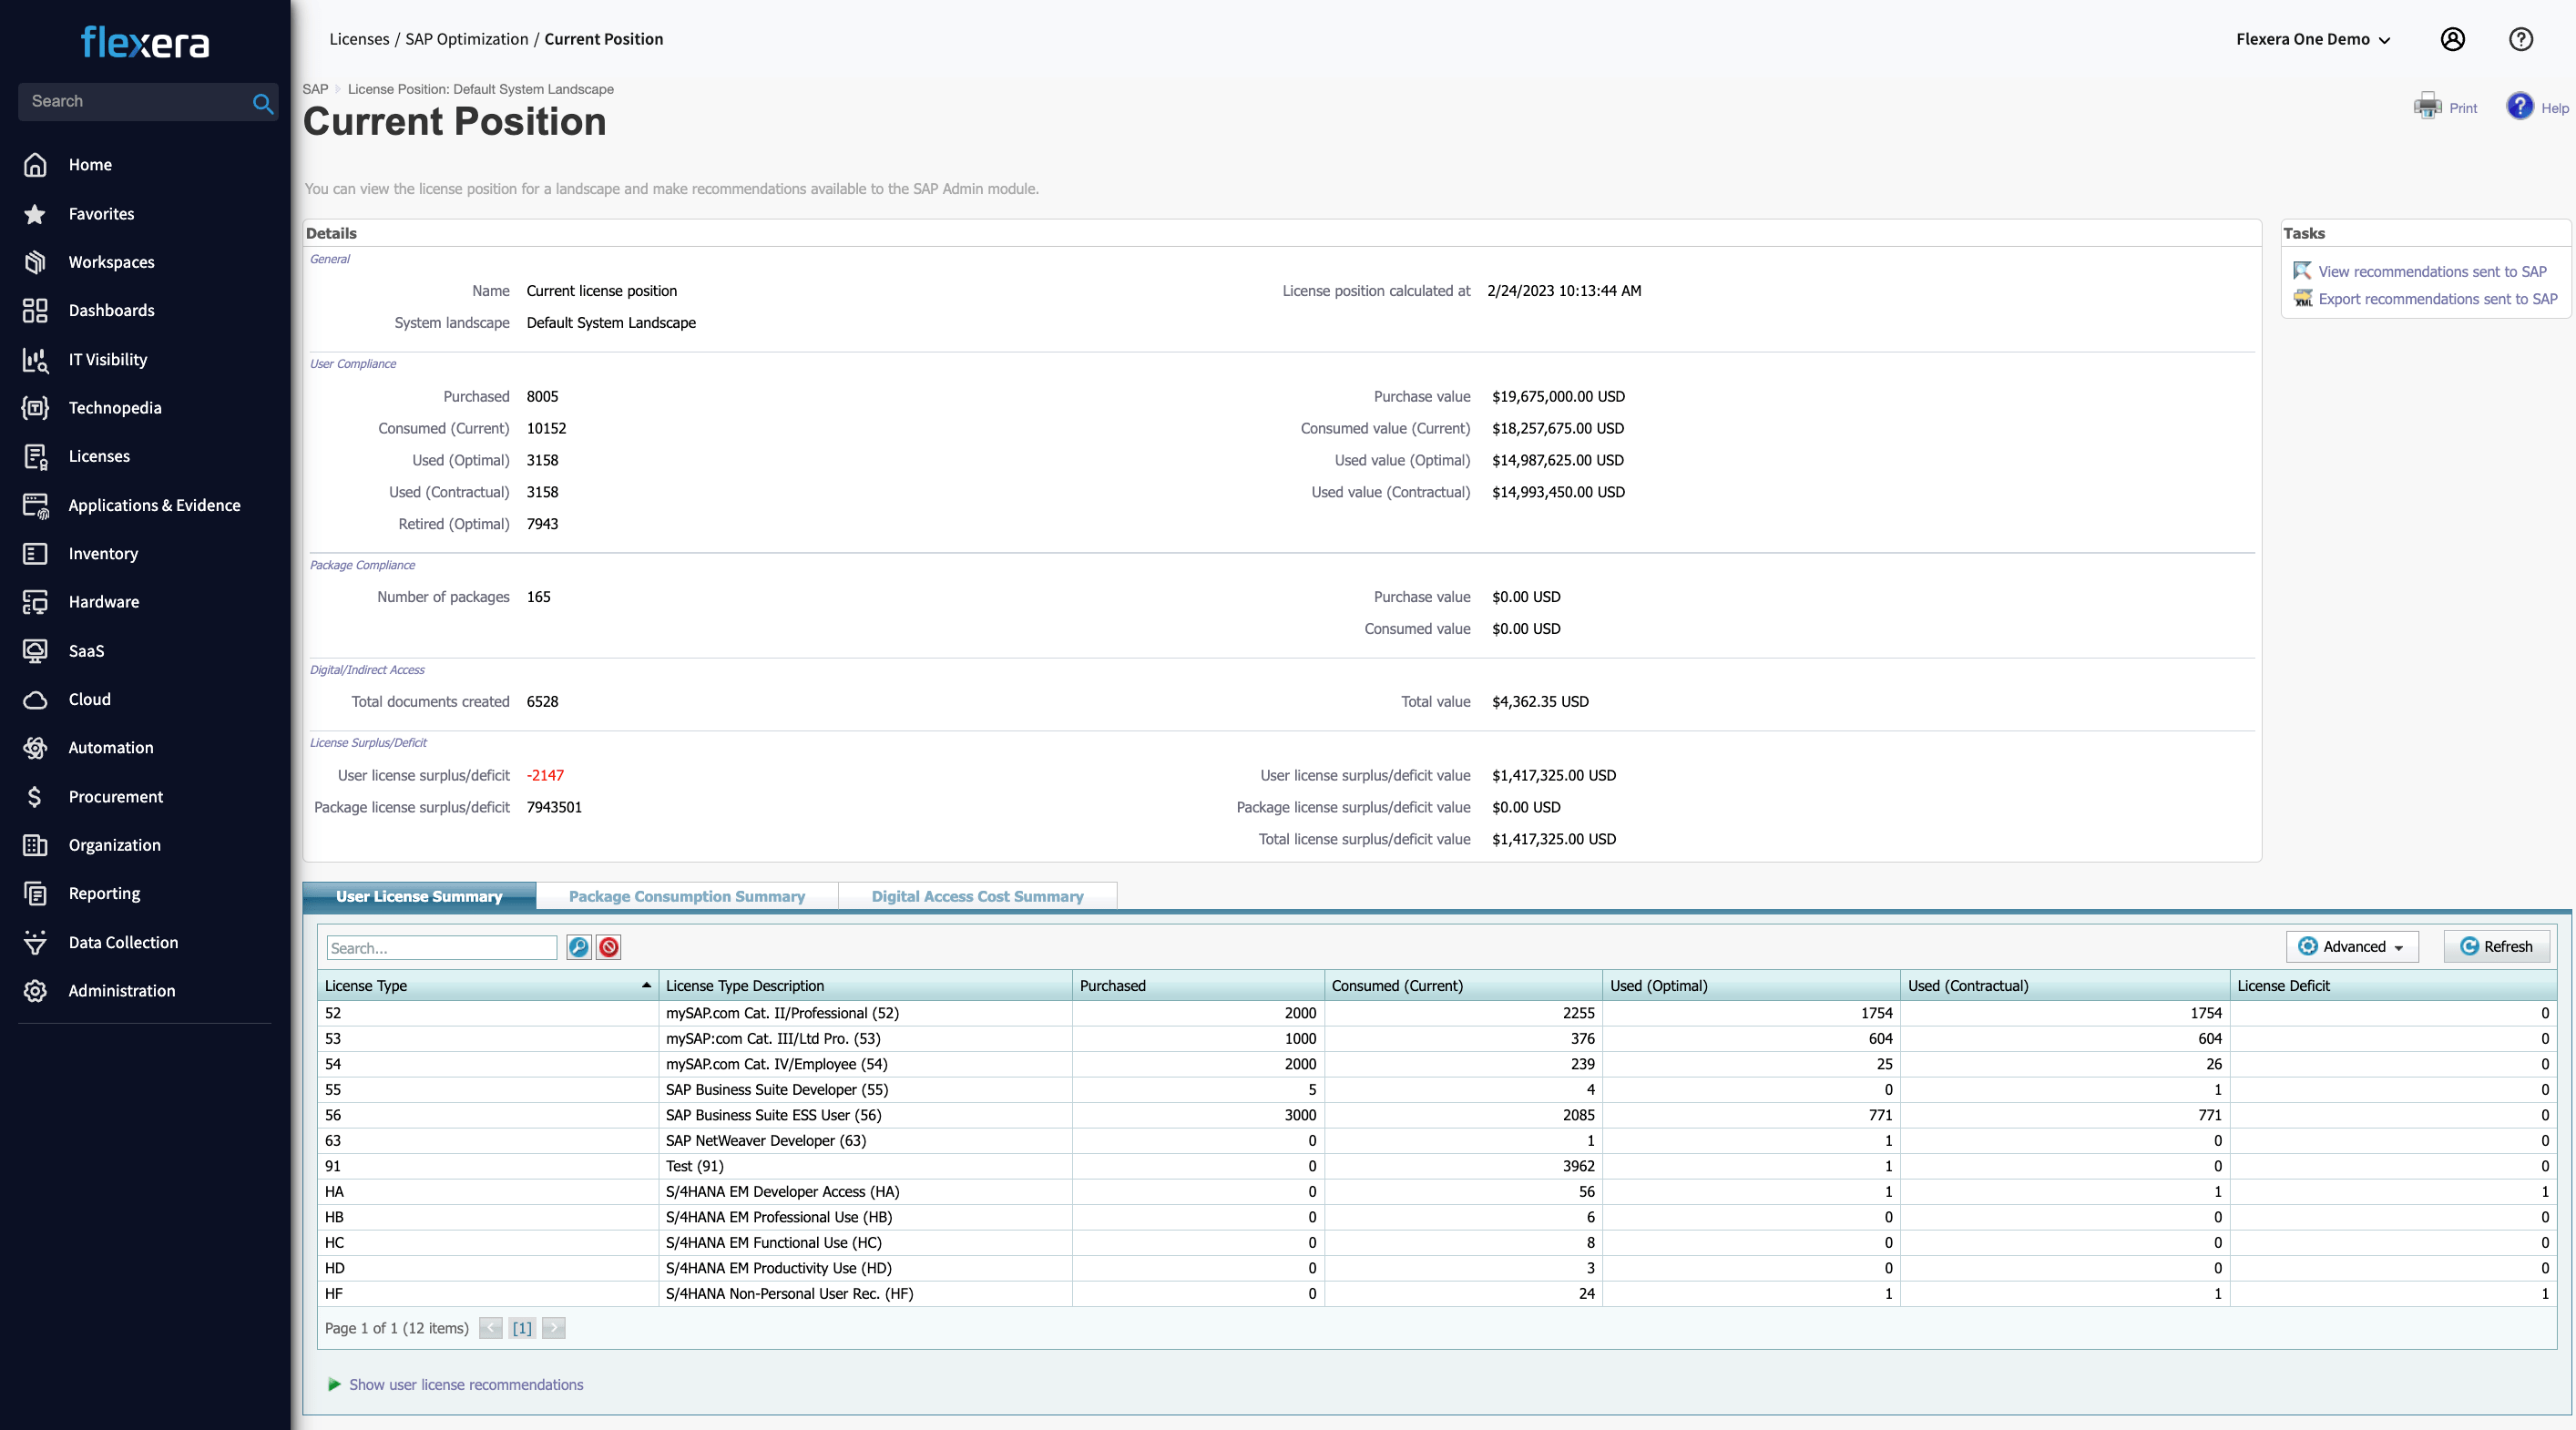This screenshot has width=2576, height=1430.
Task: Click the red clear-search icon
Action: (609, 947)
